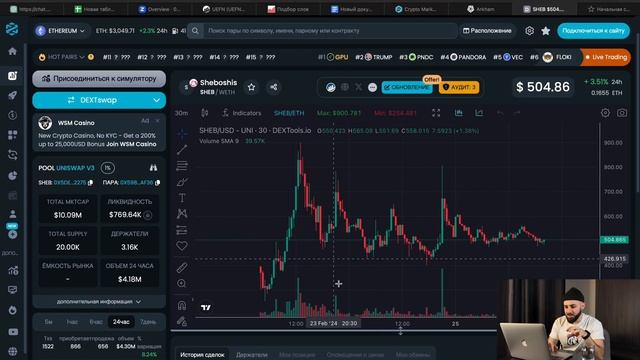Select the 24час stats period
The width and height of the screenshot is (640, 360).
(121, 322)
